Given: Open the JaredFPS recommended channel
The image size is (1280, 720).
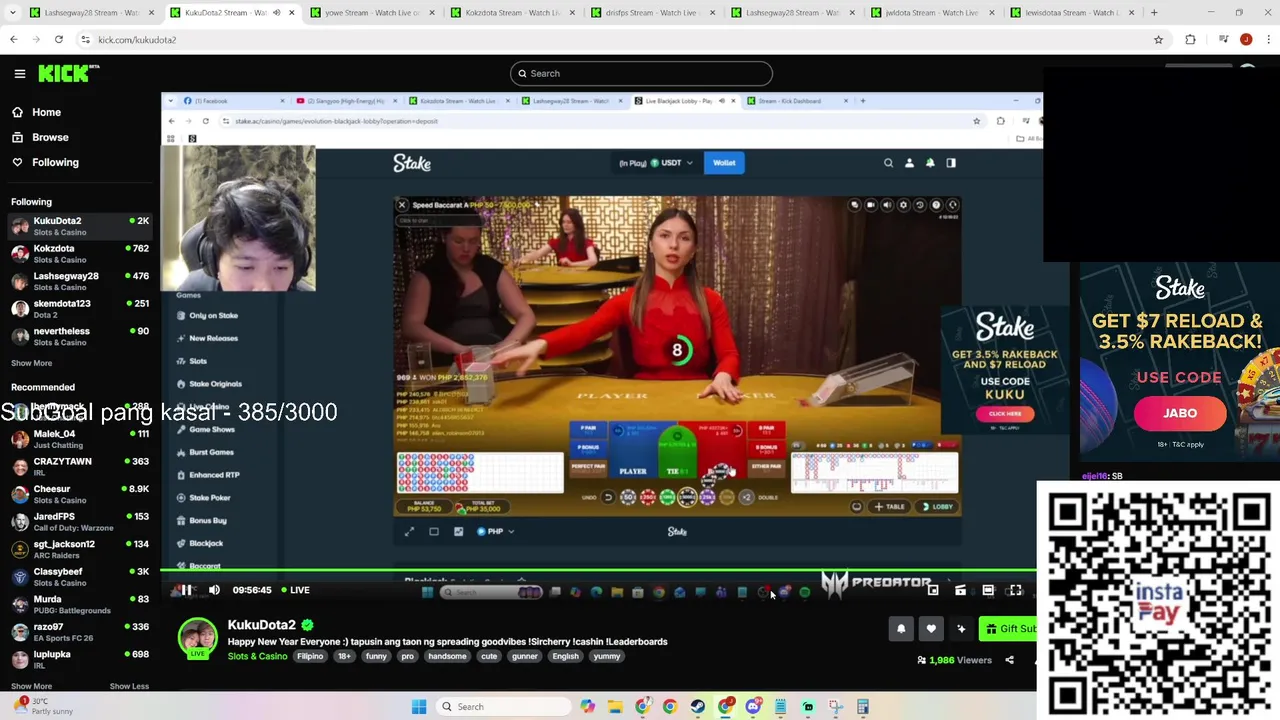Looking at the screenshot, I should pos(79,522).
